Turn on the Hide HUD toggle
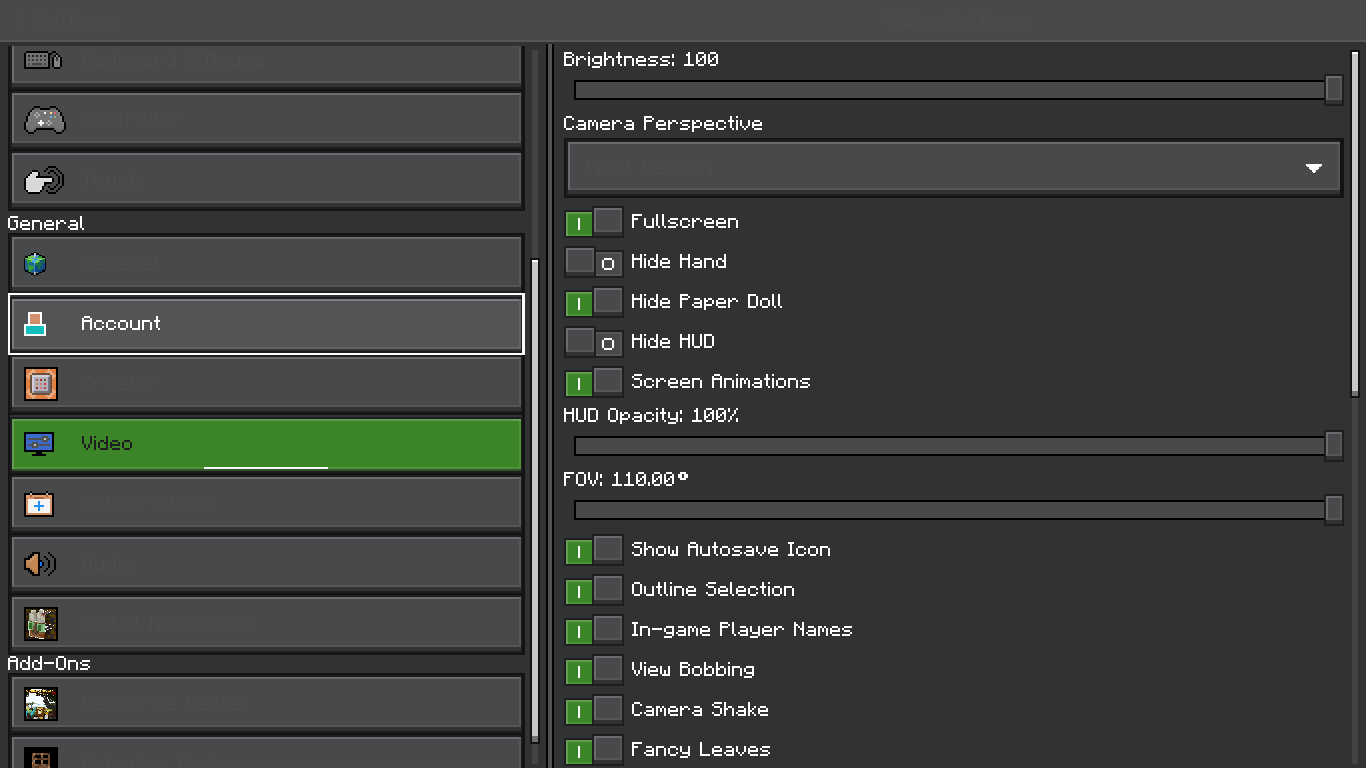 pos(594,342)
